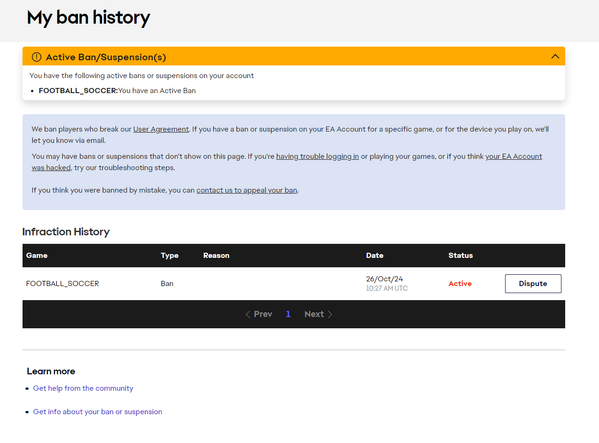Follow the your EA Account link
Viewport: 599px width, 443px height.
click(x=513, y=156)
